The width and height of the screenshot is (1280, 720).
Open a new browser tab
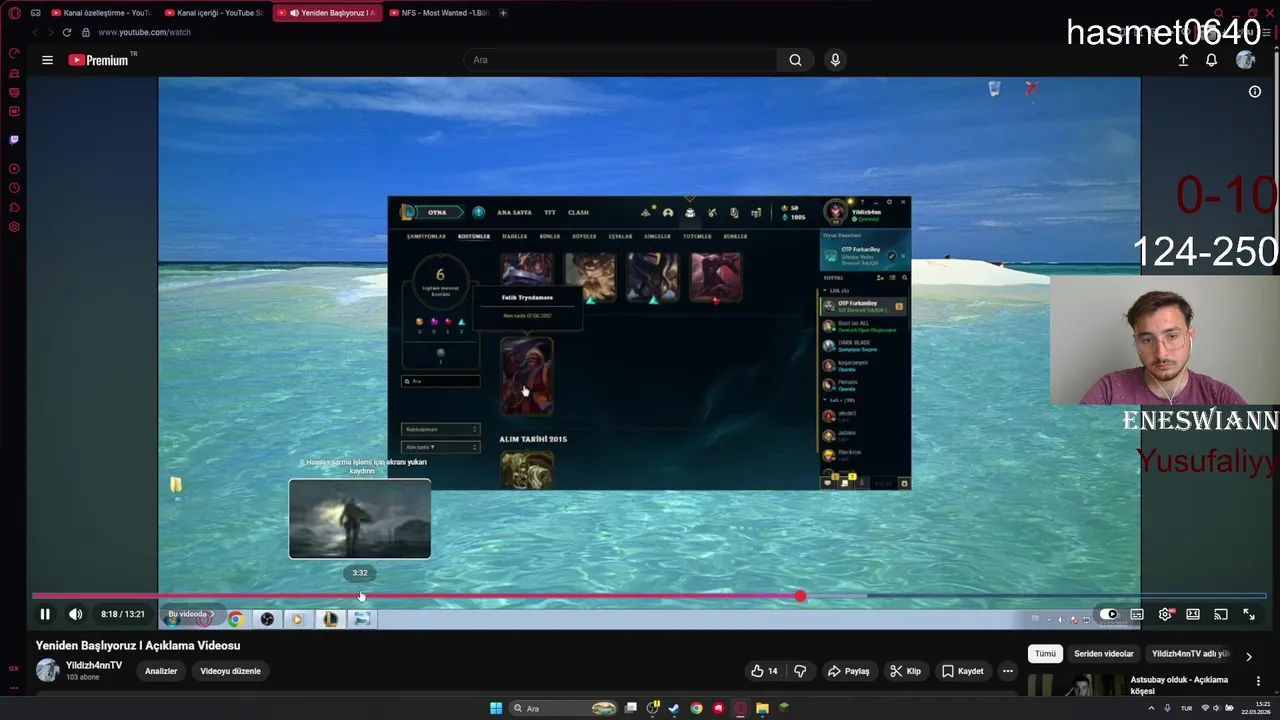(x=503, y=13)
